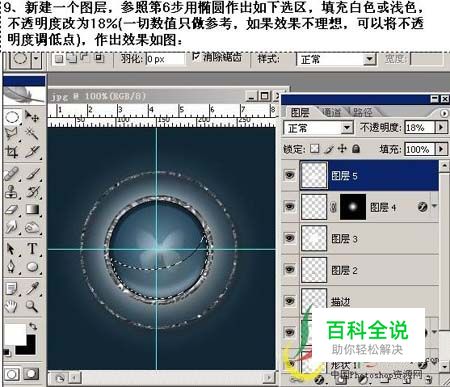Open the 填充 fill slider arrow

pyautogui.click(x=441, y=149)
